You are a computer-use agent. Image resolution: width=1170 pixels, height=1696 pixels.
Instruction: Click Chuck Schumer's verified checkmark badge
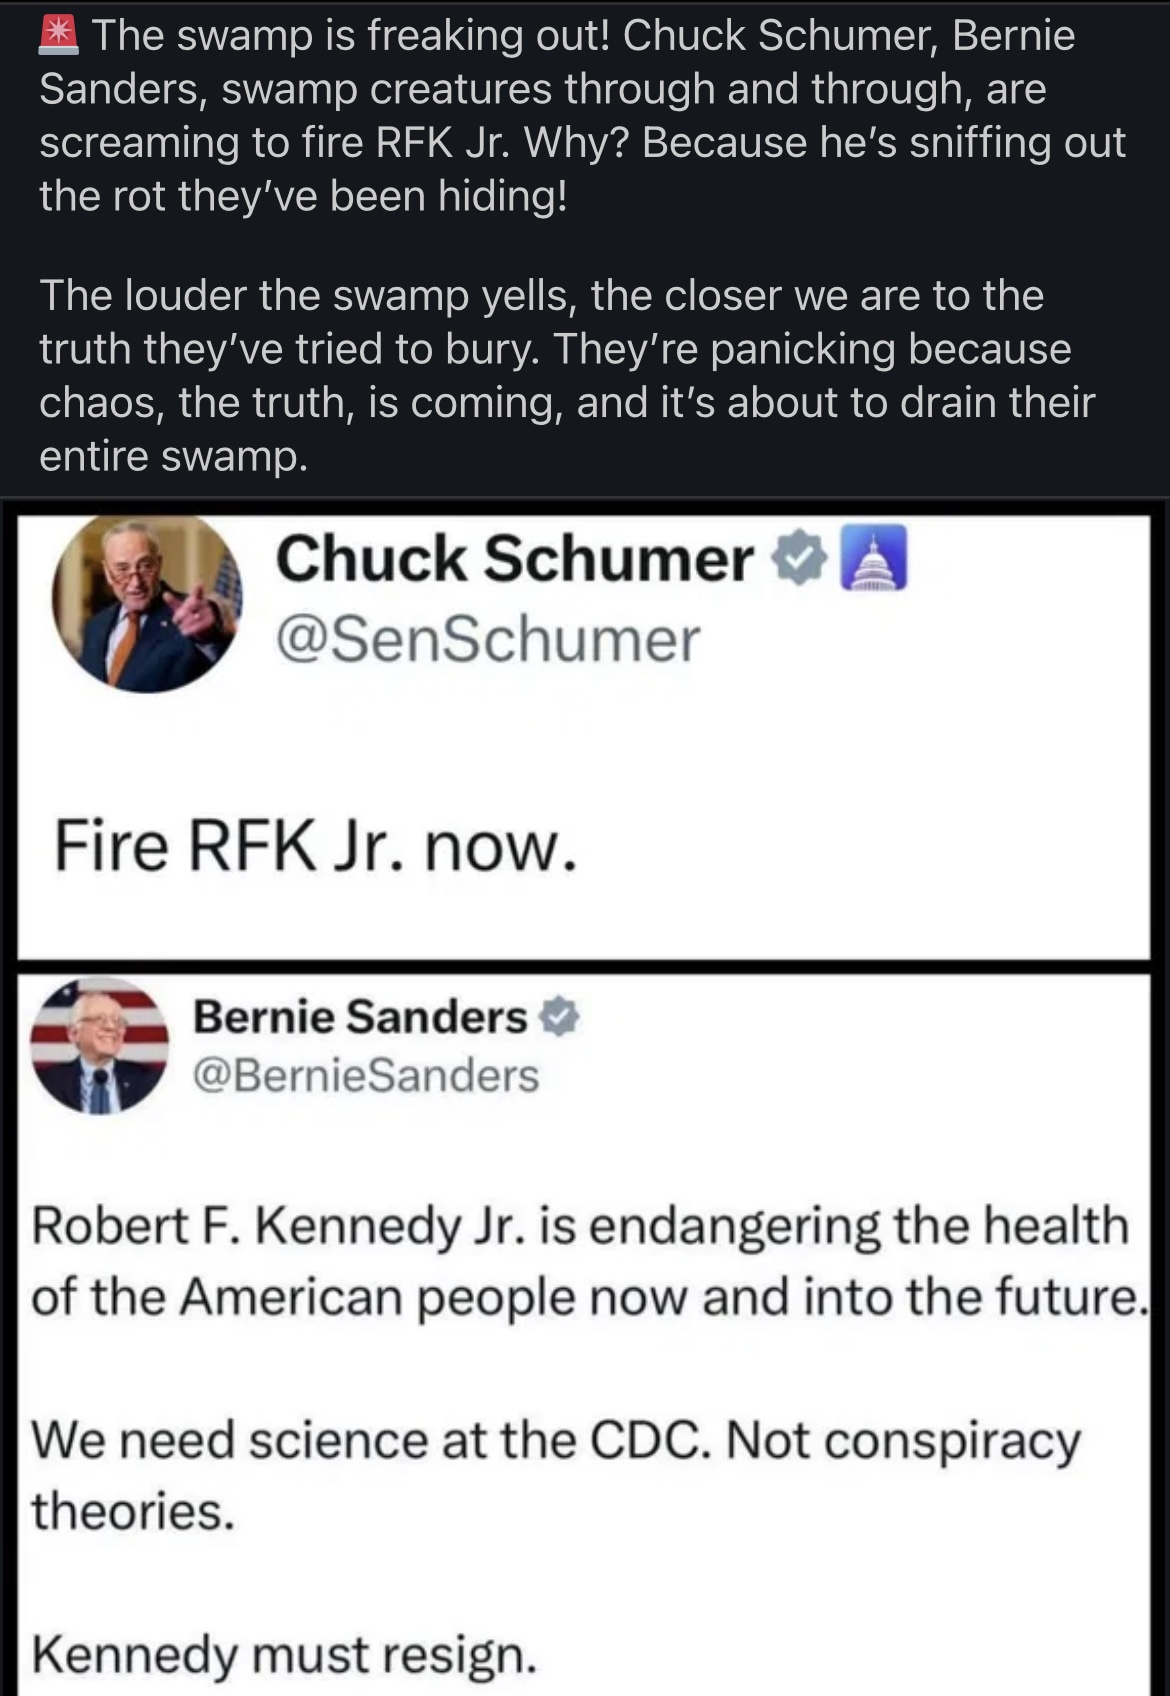click(x=797, y=558)
